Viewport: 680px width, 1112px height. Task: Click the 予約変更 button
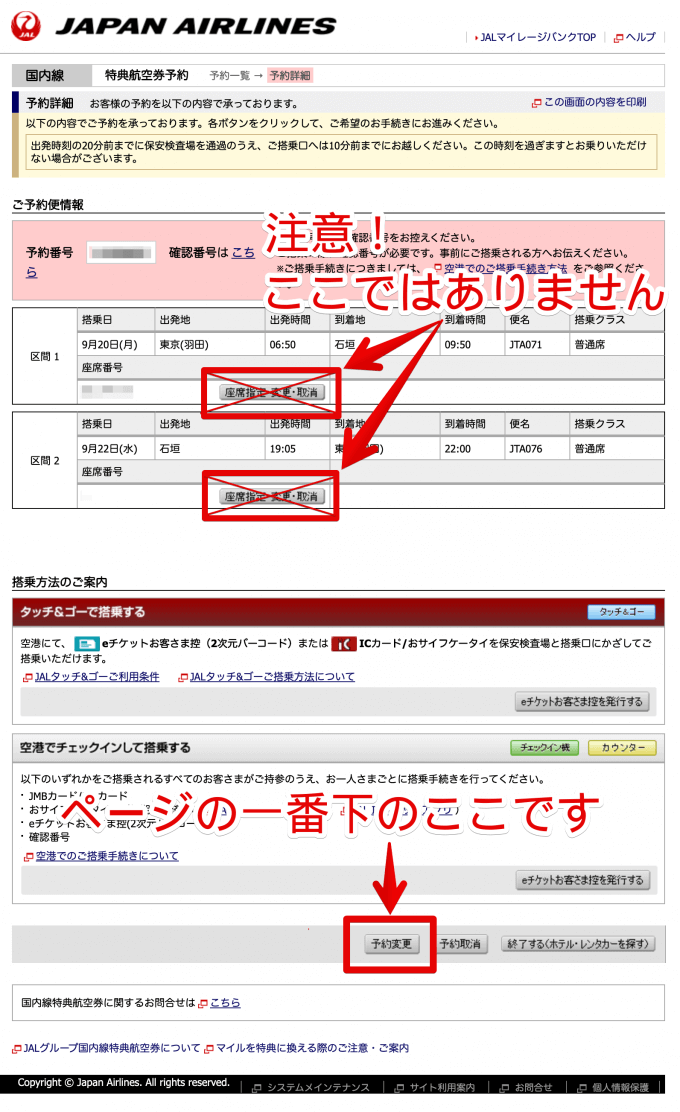tap(391, 944)
